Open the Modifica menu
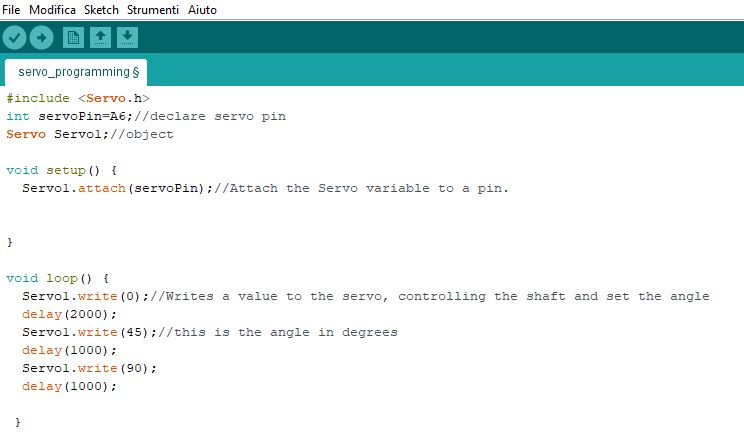 click(x=52, y=9)
